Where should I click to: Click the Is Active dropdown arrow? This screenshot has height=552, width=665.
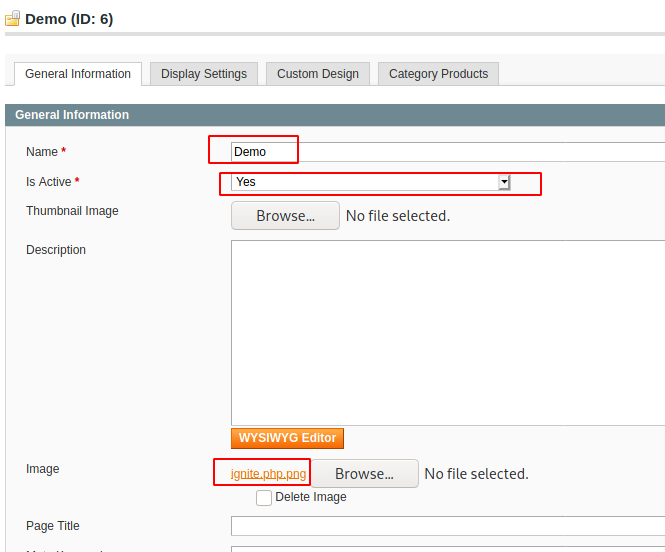504,182
